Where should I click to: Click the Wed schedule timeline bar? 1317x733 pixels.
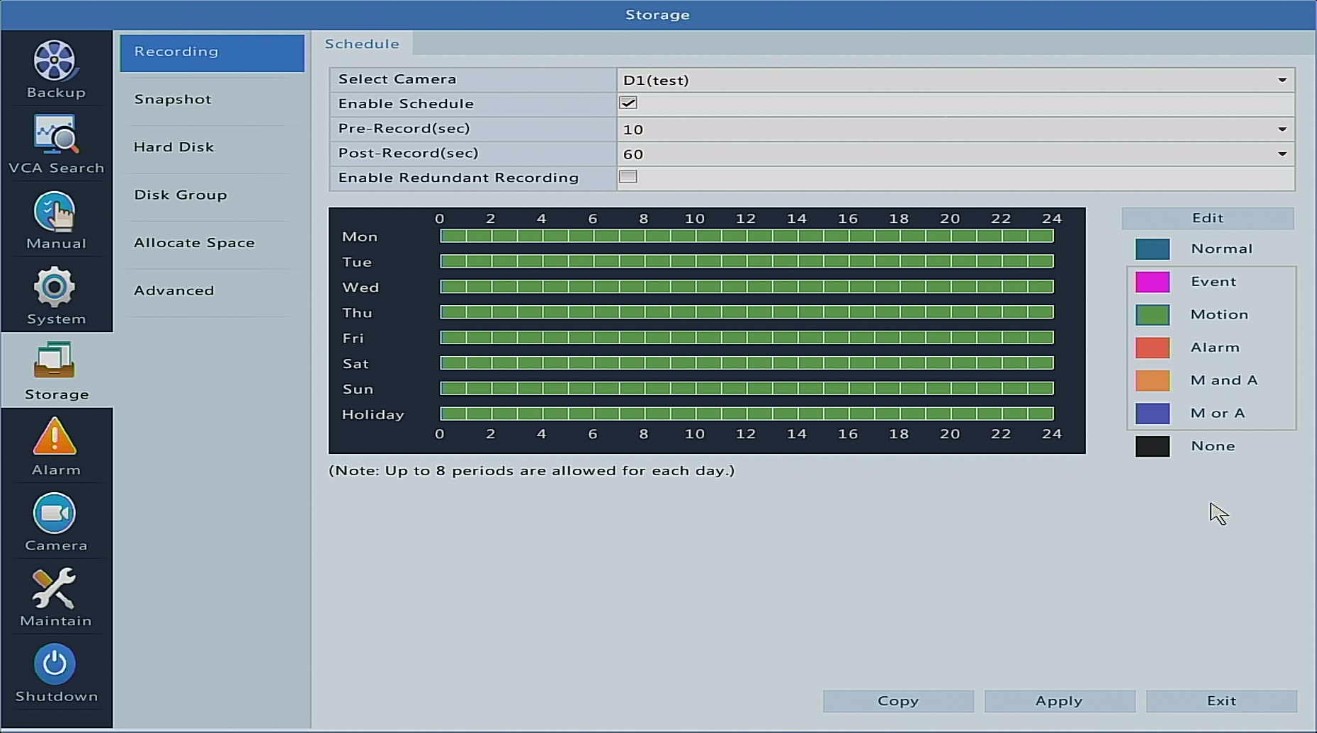click(746, 287)
